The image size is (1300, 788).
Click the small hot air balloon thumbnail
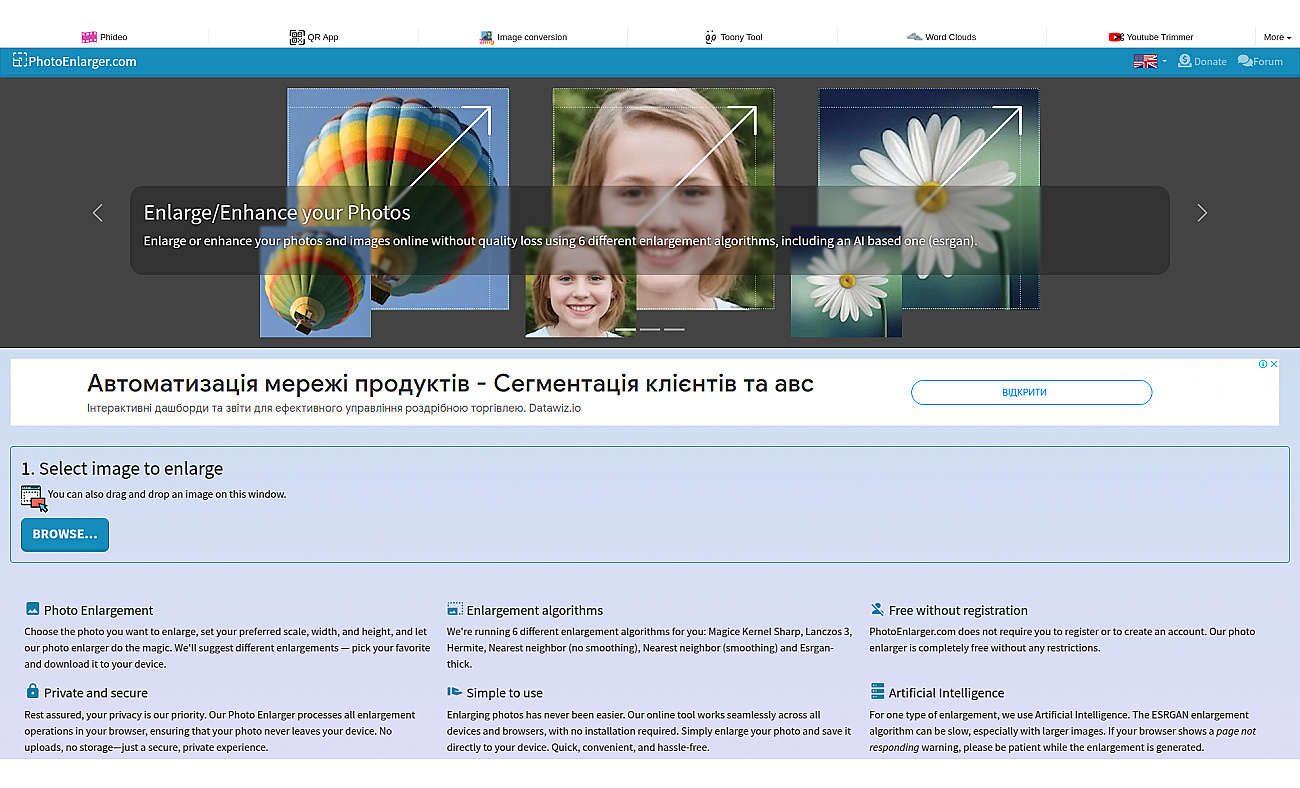(x=315, y=283)
